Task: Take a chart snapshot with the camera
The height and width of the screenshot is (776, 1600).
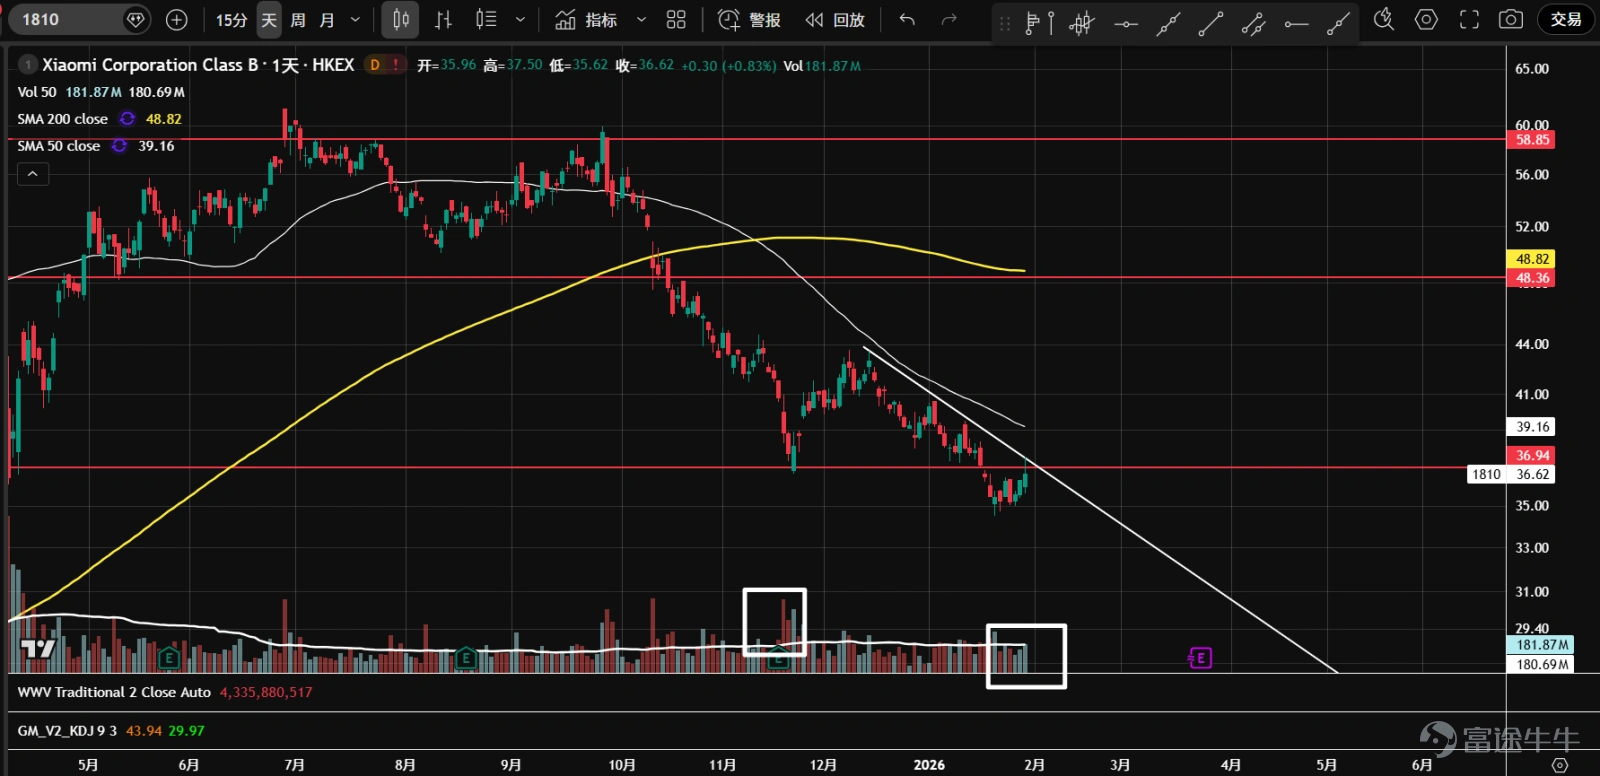Action: (1511, 20)
